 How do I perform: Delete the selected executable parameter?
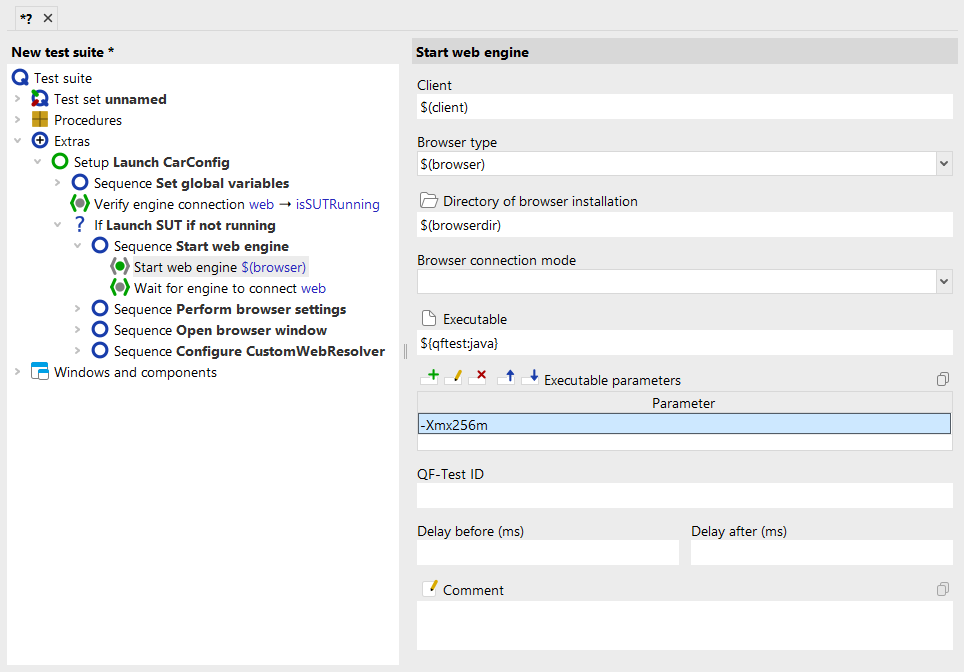click(478, 378)
